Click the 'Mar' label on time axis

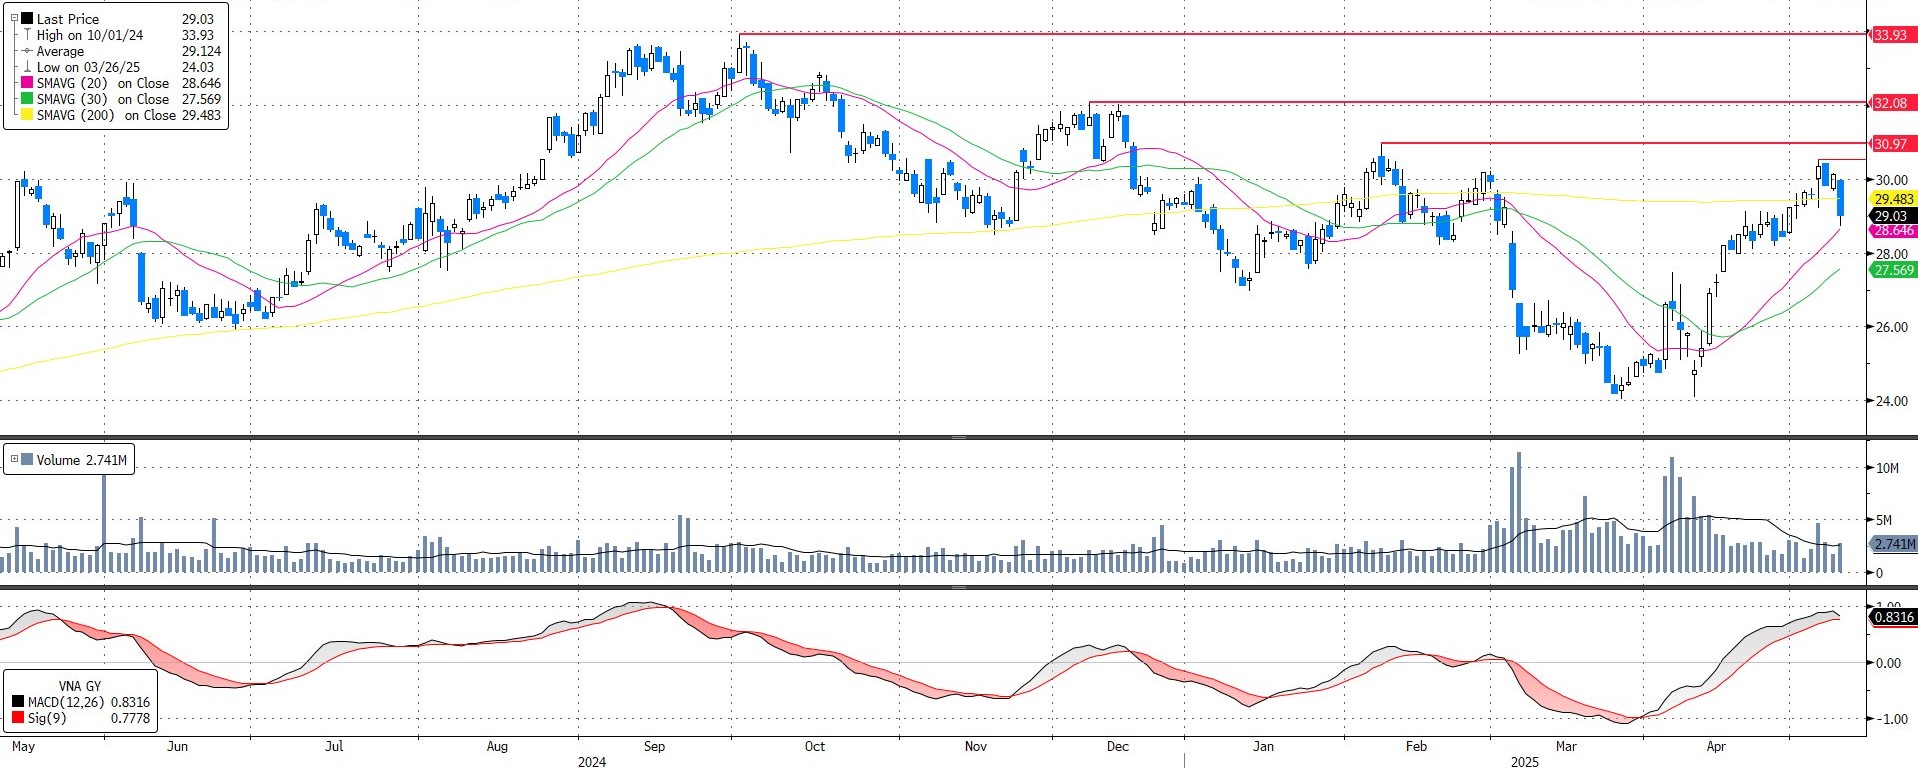pos(1565,746)
